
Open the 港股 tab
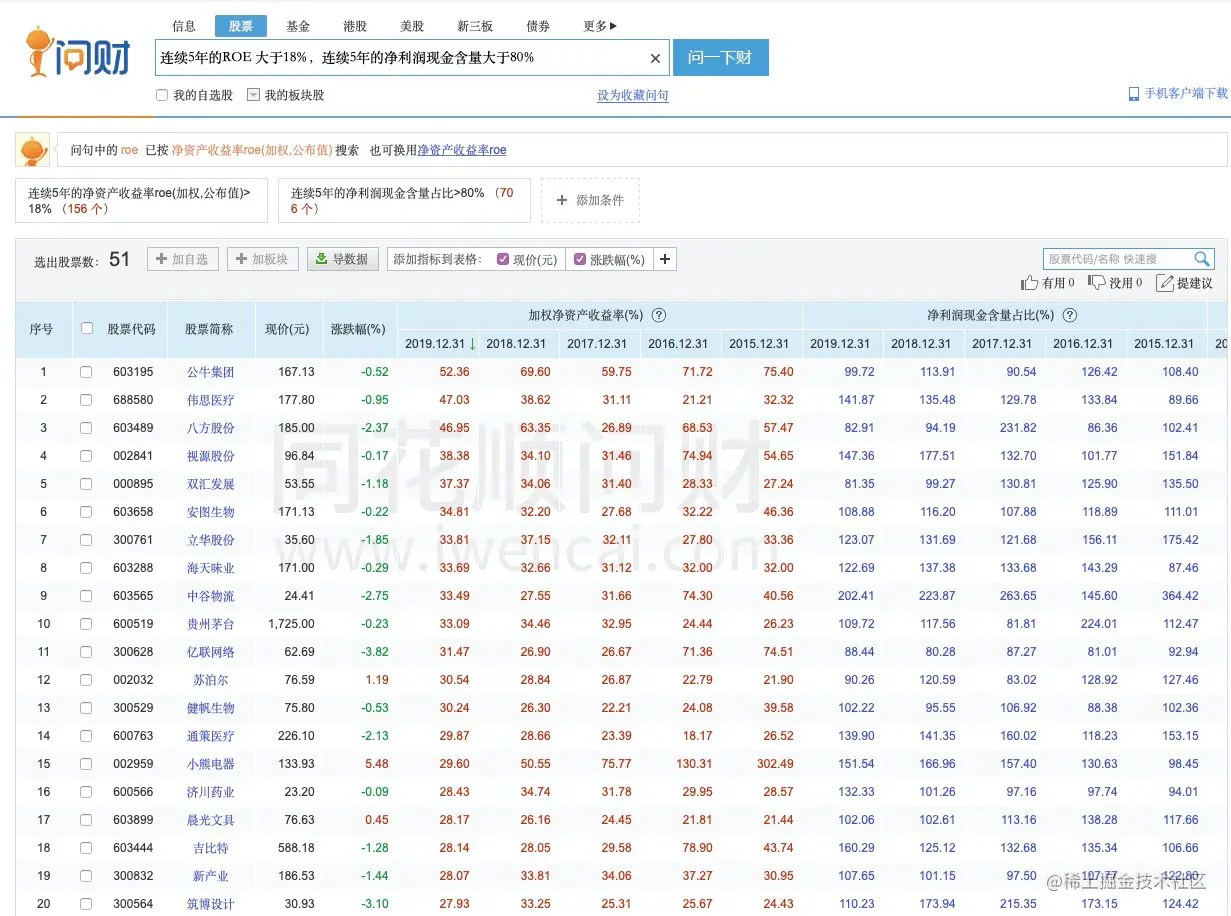[x=355, y=26]
